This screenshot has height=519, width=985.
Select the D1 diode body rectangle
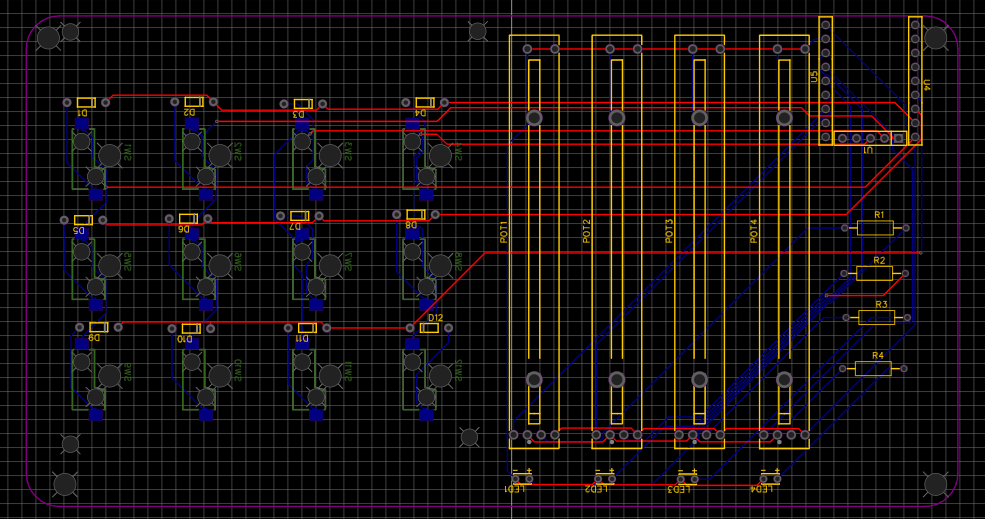pyautogui.click(x=86, y=102)
